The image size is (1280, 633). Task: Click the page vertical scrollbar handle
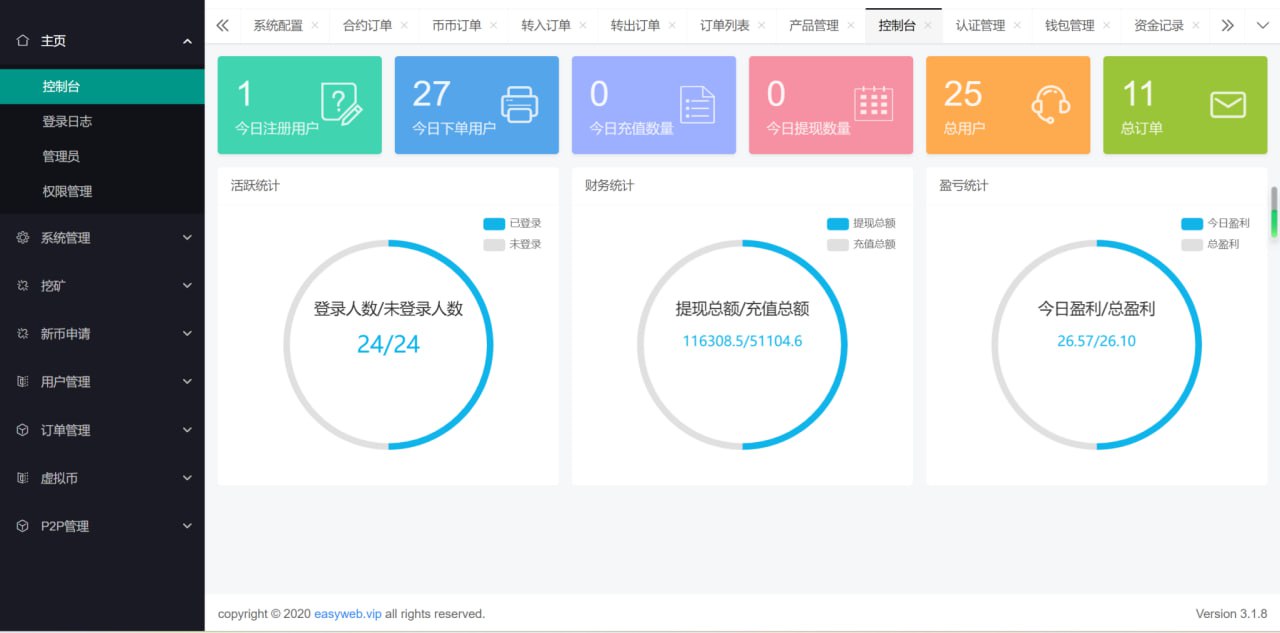coord(1274,212)
